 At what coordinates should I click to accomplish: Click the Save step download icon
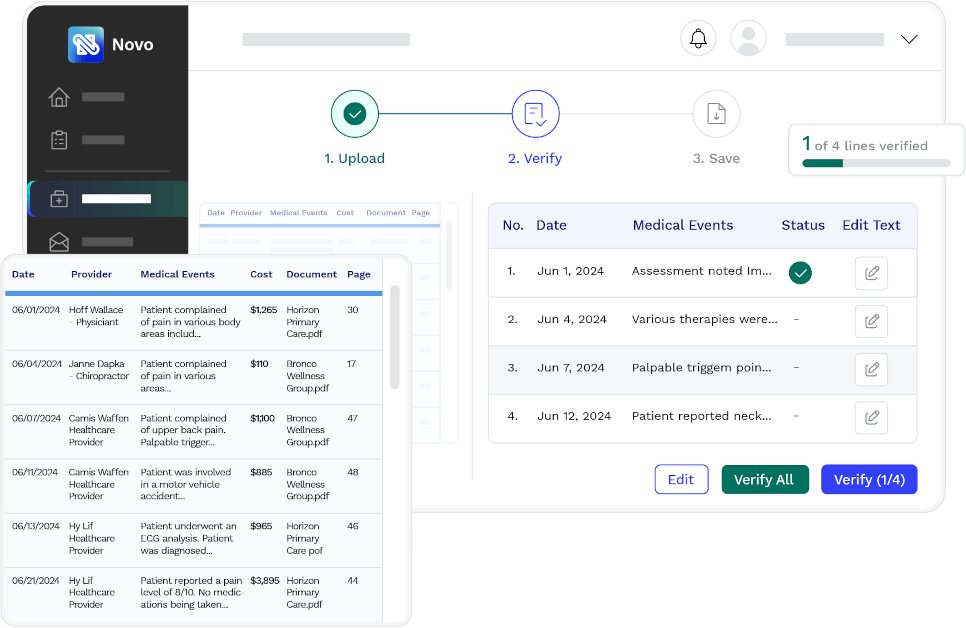pos(716,114)
